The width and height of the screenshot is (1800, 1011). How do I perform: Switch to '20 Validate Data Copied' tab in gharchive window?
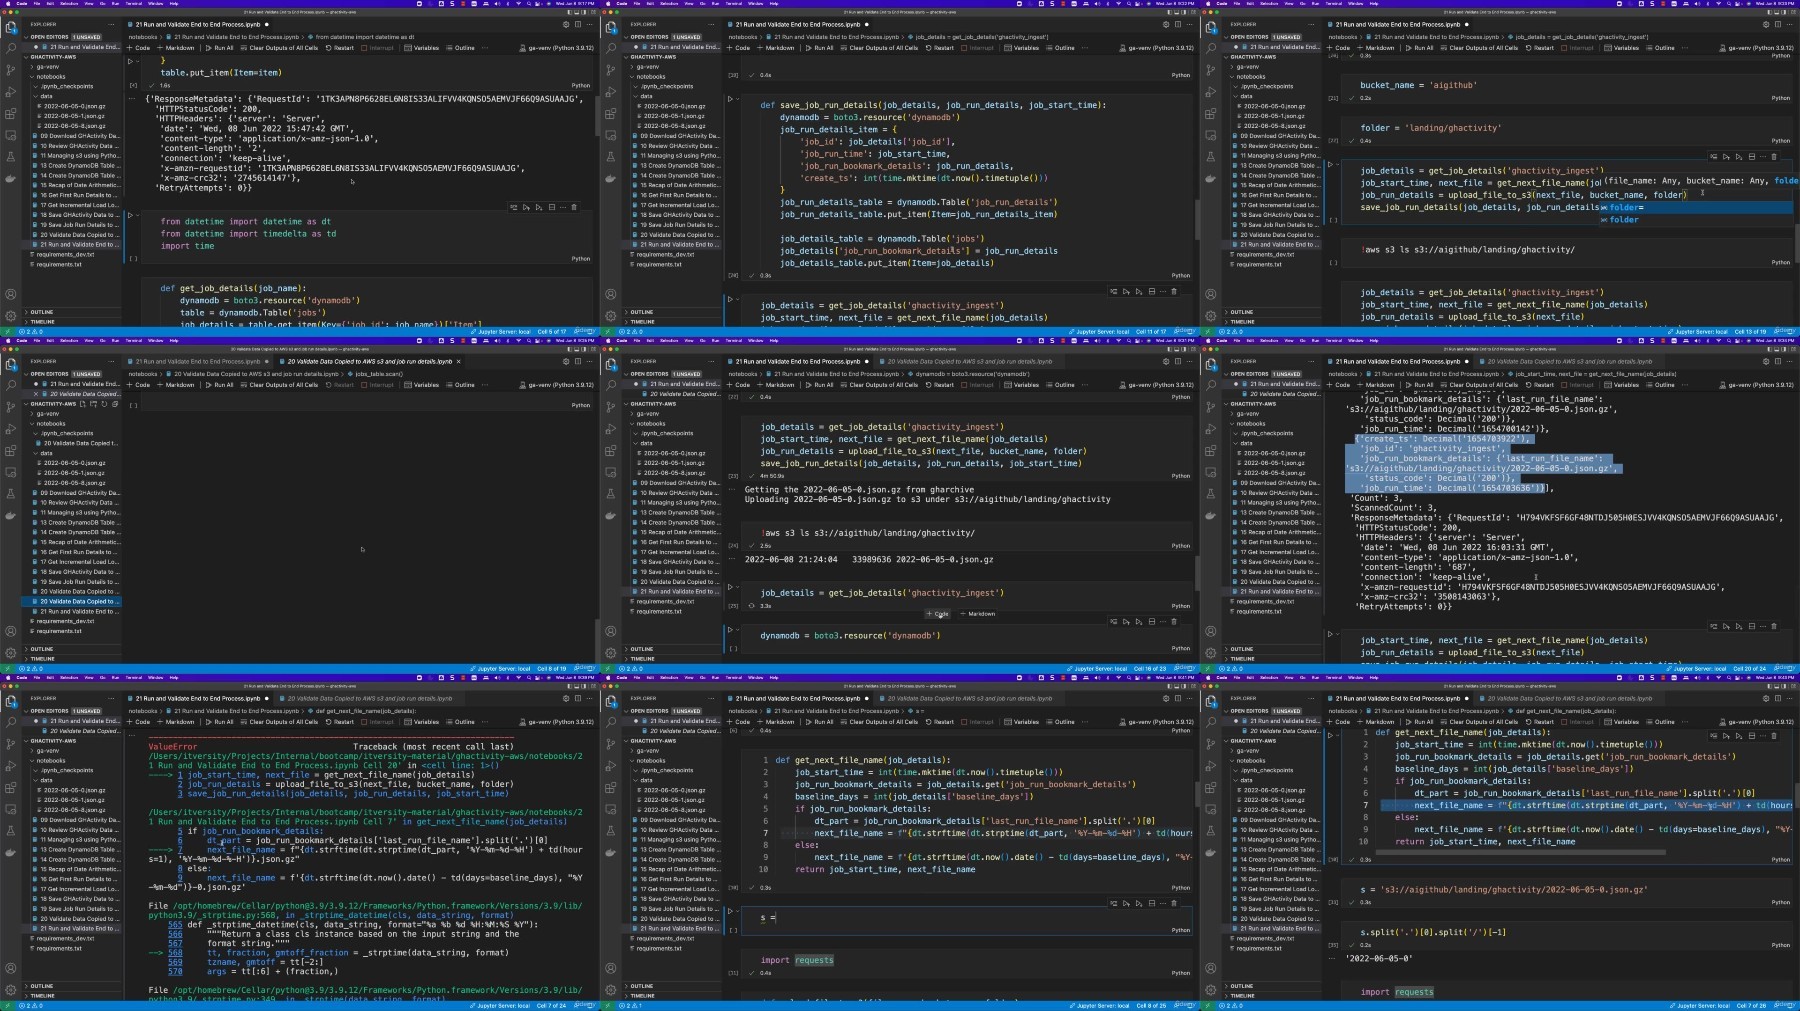click(x=969, y=361)
